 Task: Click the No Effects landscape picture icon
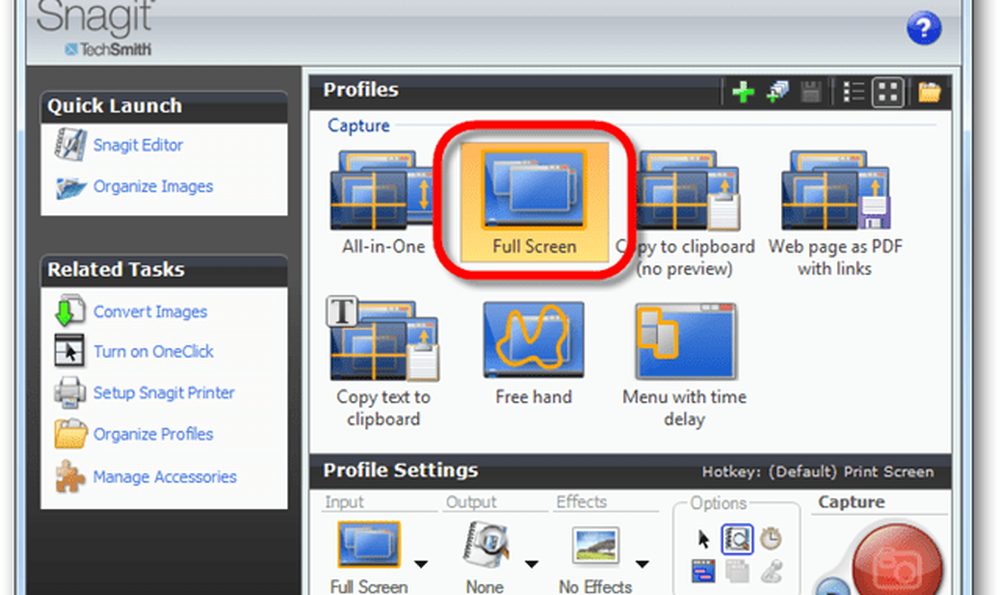click(595, 546)
